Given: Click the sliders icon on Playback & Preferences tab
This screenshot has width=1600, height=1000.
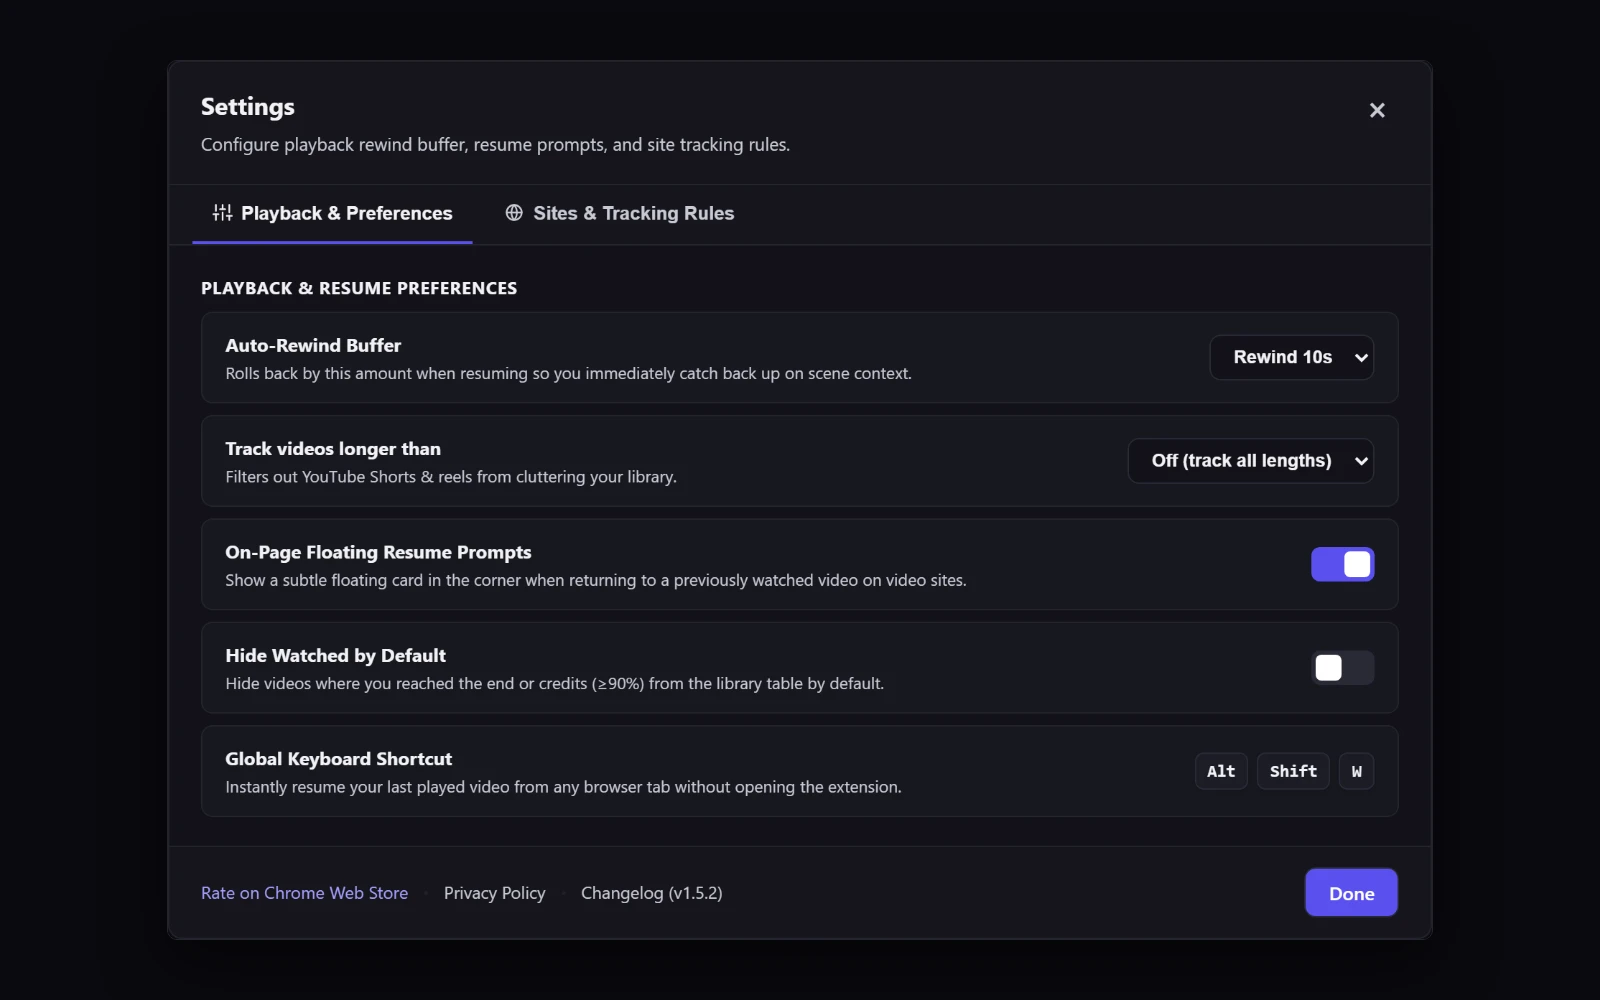Looking at the screenshot, I should (222, 213).
